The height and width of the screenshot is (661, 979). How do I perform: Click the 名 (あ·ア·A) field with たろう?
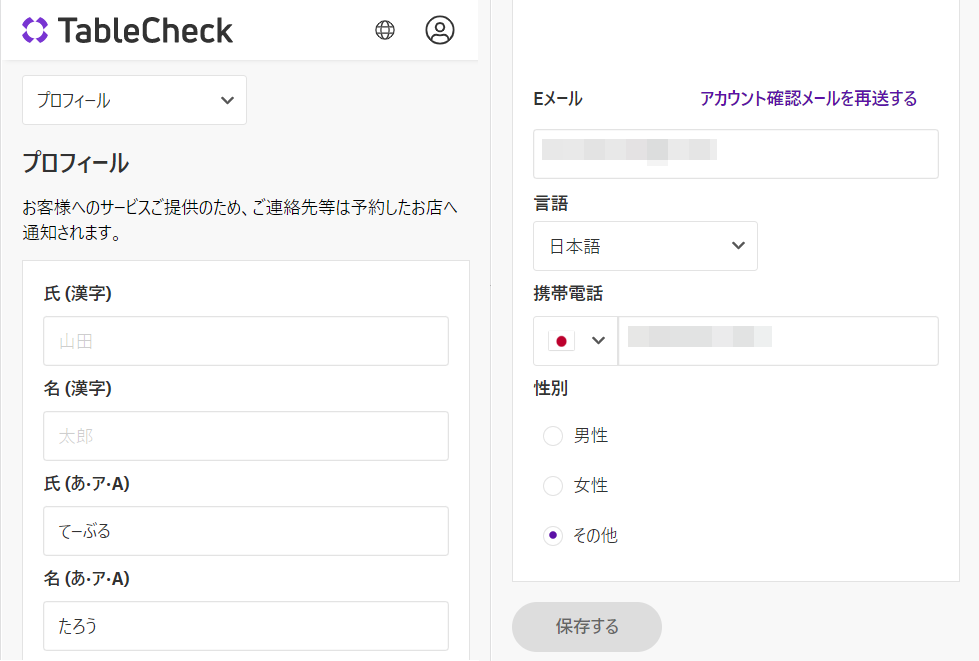click(246, 626)
